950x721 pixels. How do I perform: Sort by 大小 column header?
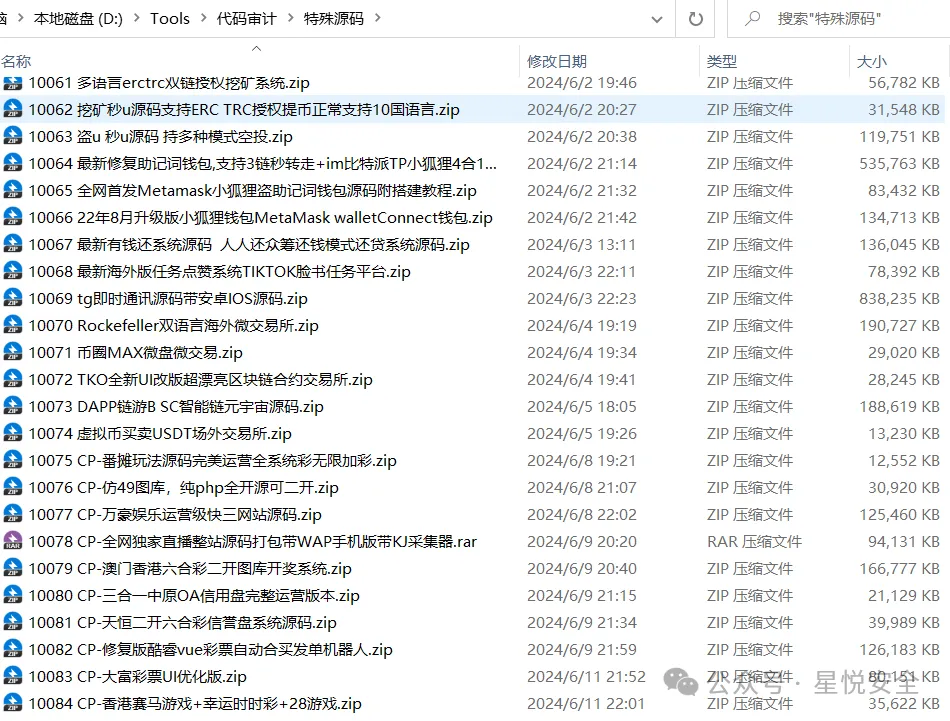(871, 61)
